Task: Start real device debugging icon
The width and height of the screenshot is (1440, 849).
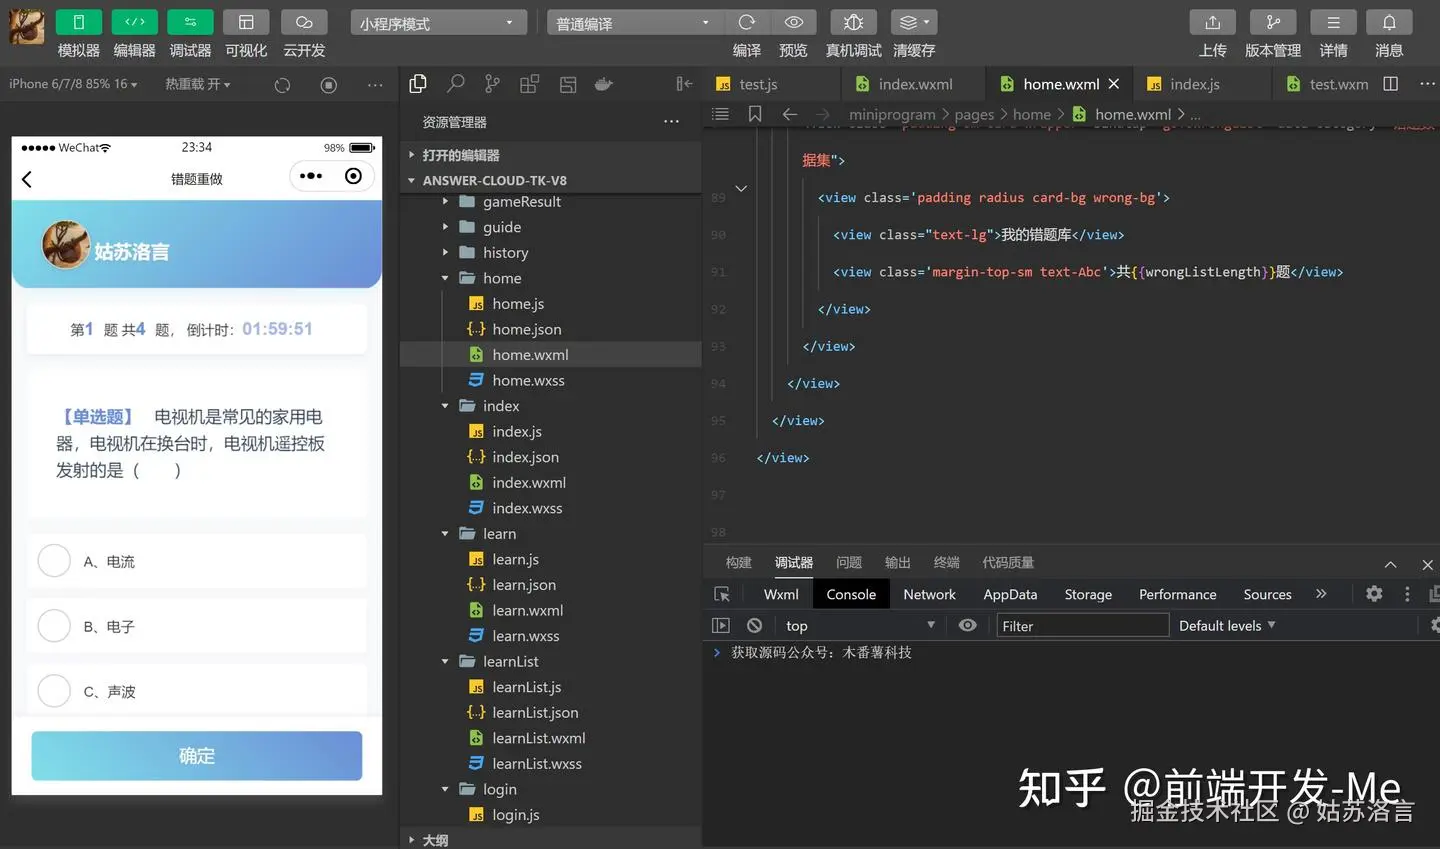Action: (853, 22)
